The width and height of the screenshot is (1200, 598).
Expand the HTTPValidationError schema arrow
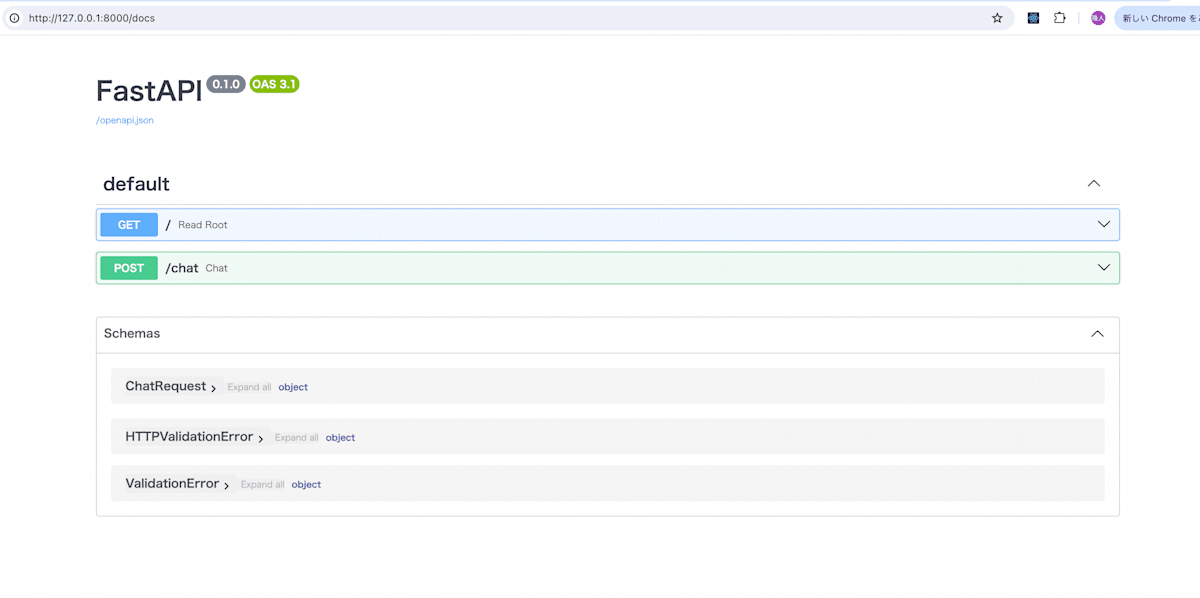(x=261, y=438)
